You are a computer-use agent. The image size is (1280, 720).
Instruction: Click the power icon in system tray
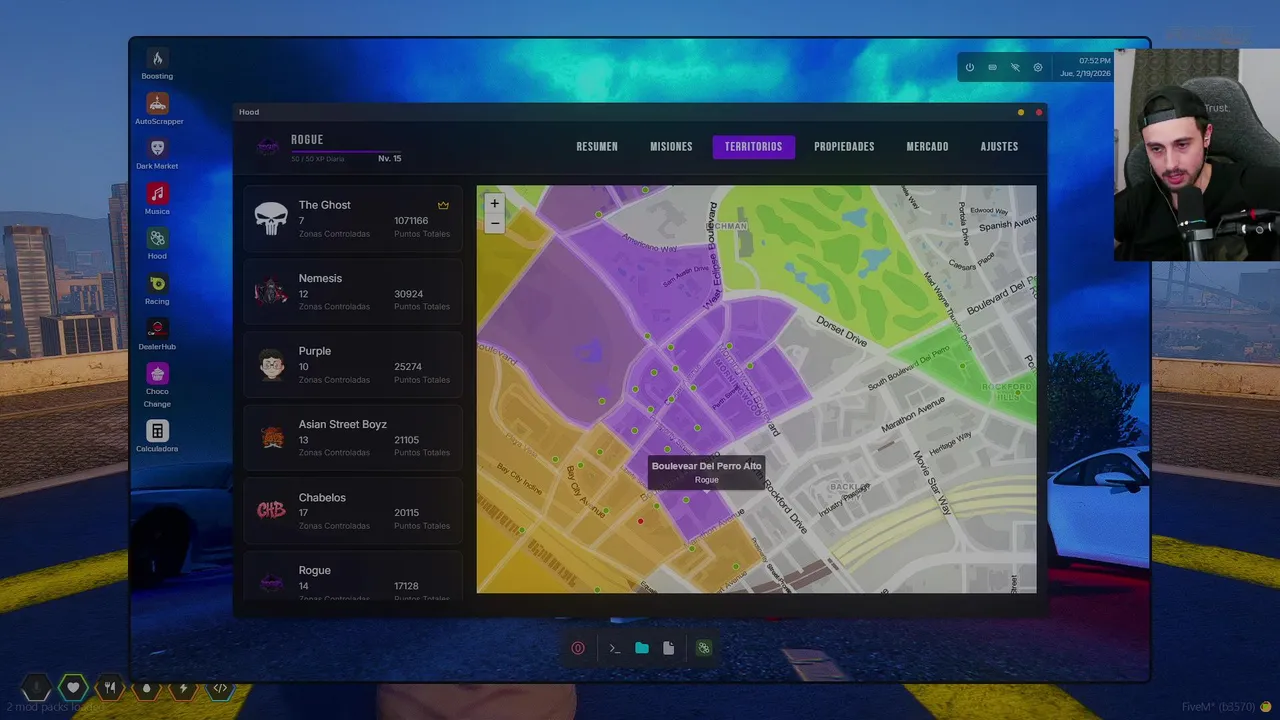[x=969, y=68]
